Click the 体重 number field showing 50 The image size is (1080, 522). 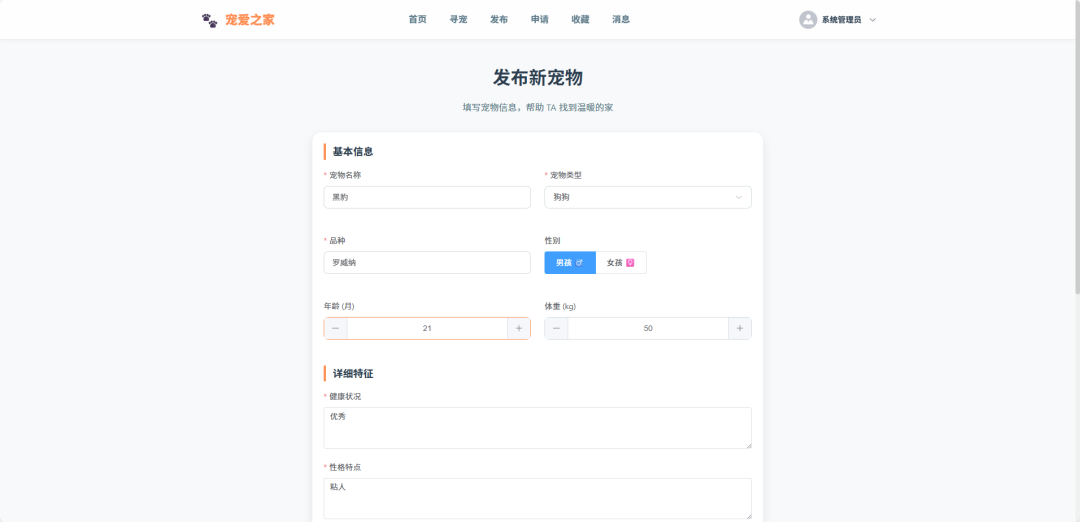(x=648, y=328)
